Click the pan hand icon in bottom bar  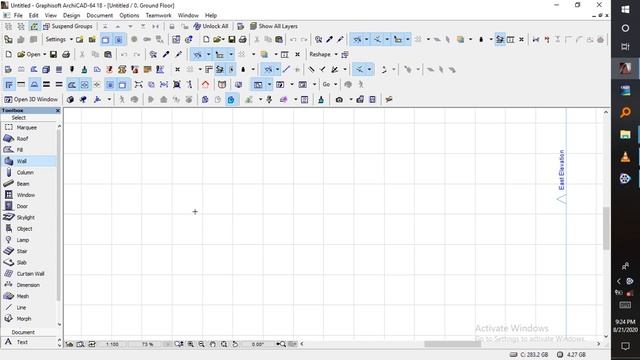(213, 344)
